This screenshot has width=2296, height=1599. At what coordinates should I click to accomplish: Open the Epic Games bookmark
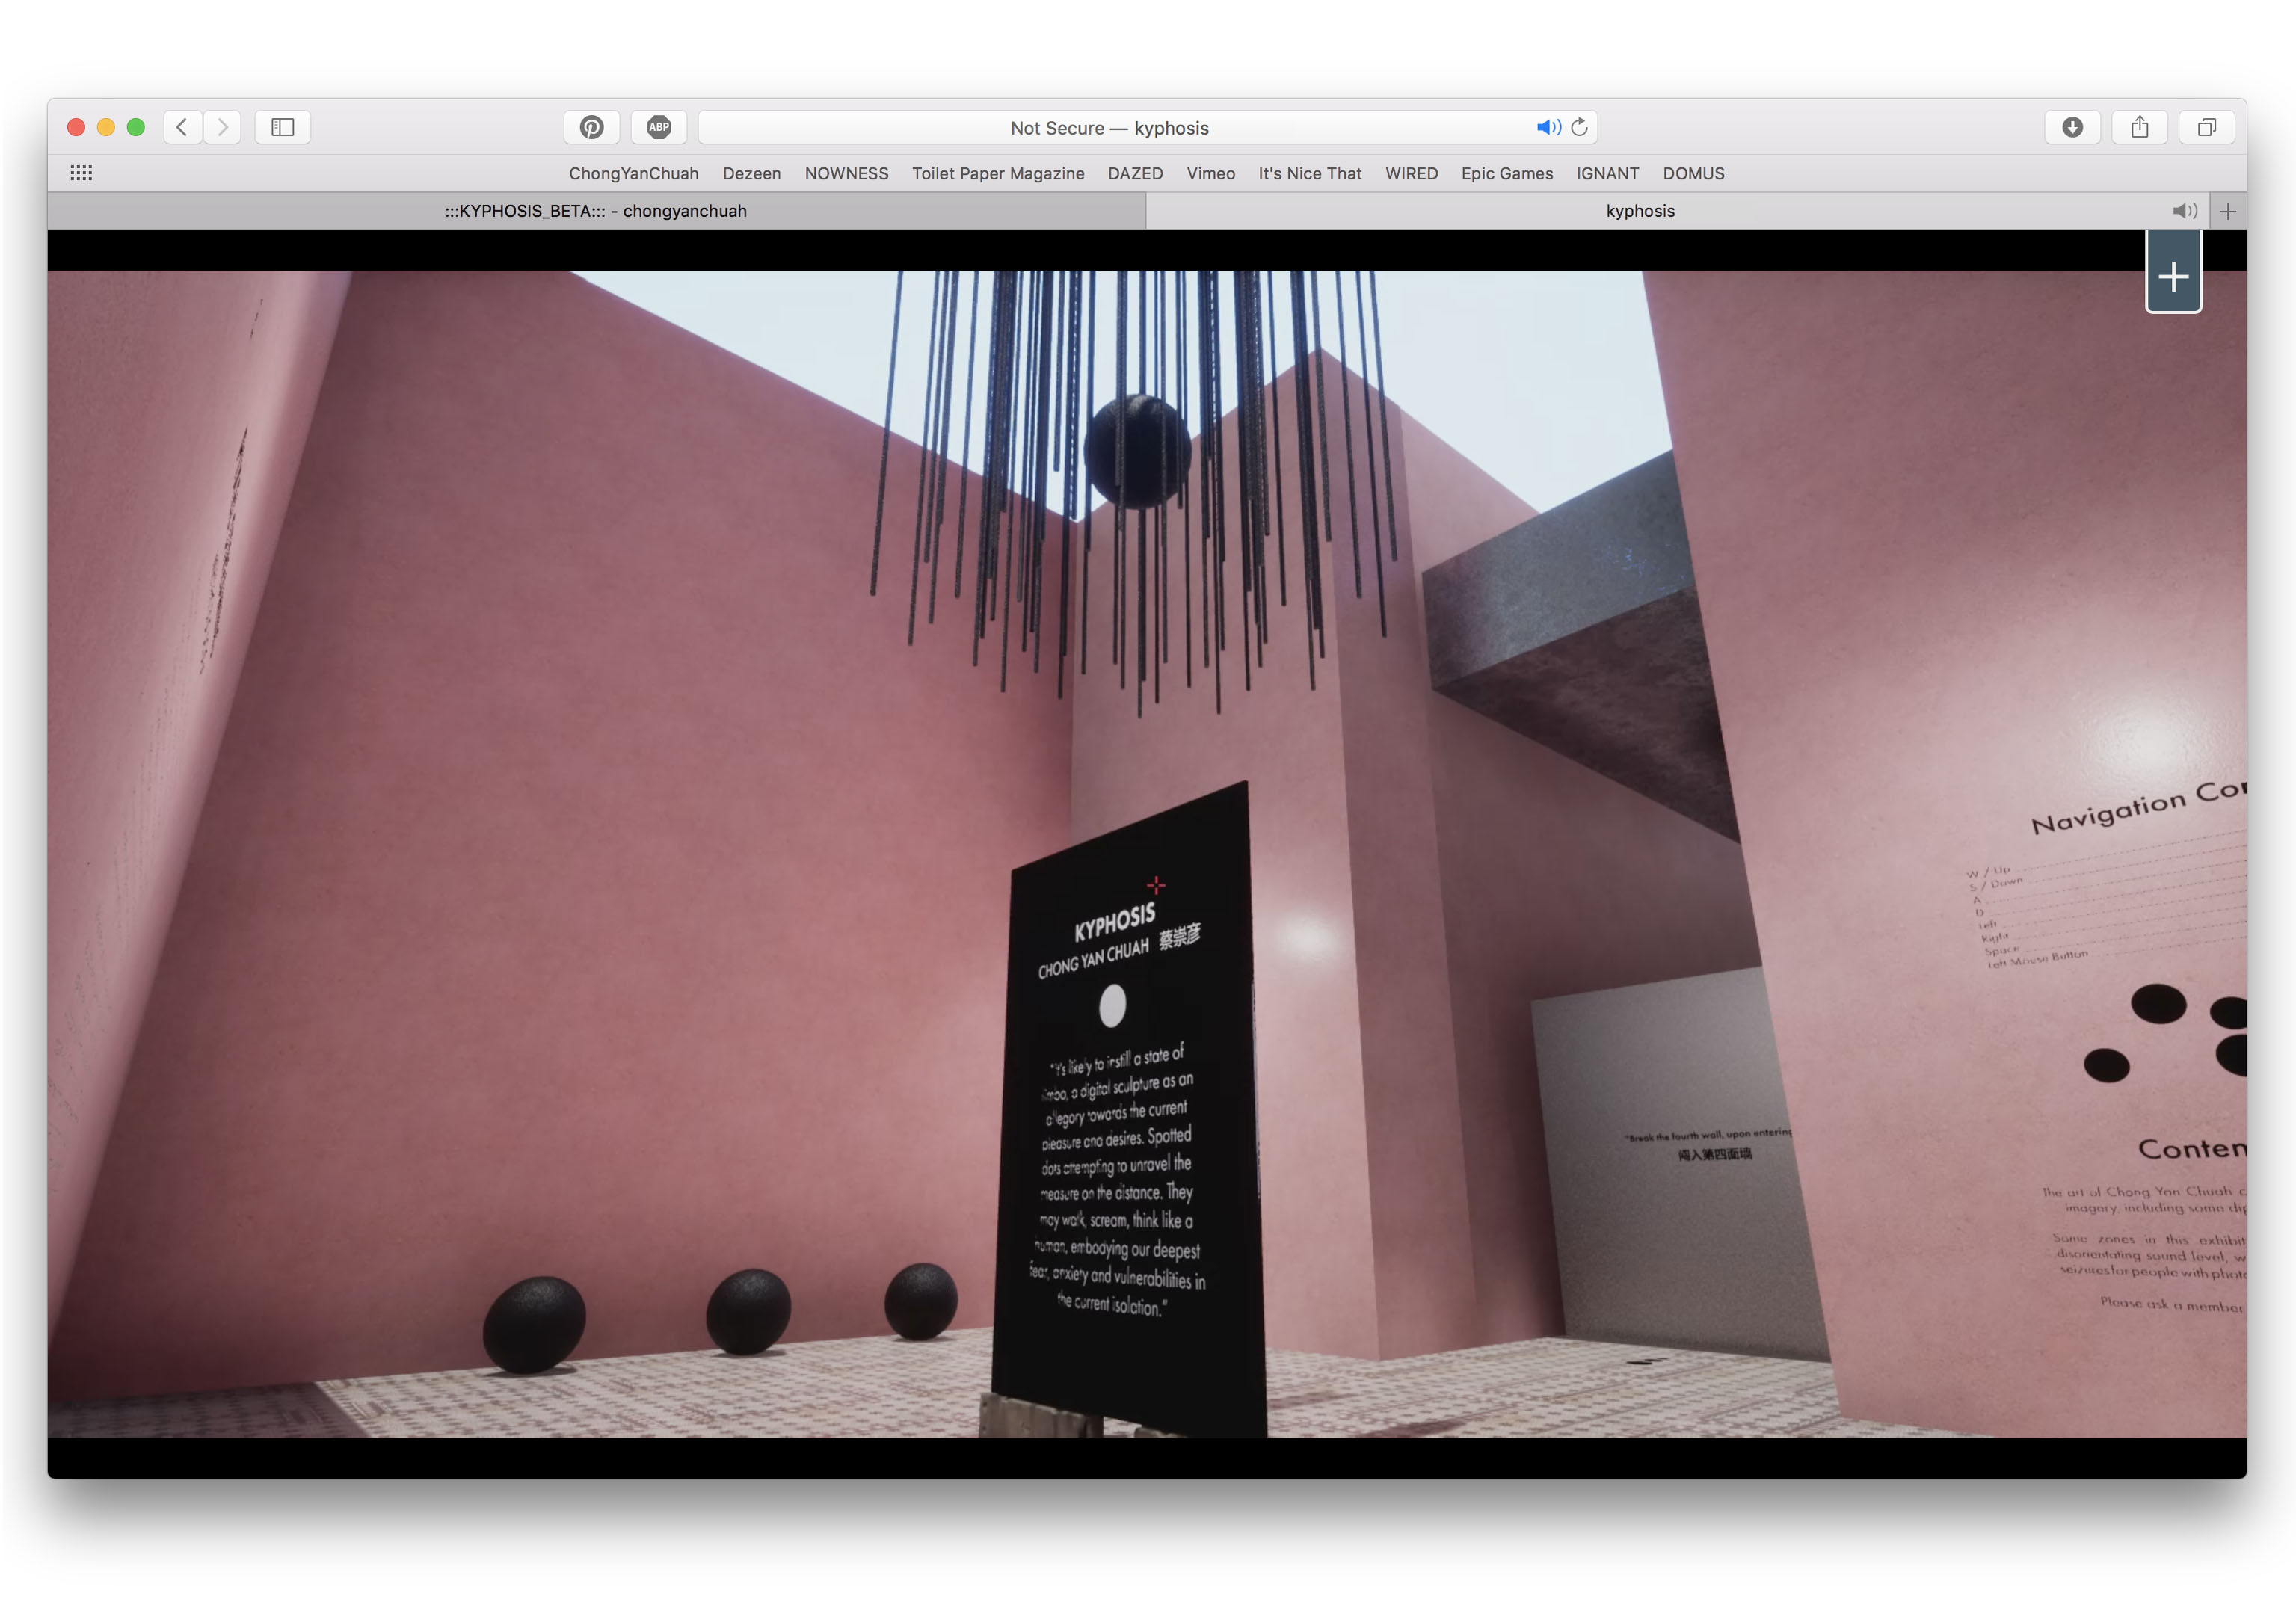1506,173
